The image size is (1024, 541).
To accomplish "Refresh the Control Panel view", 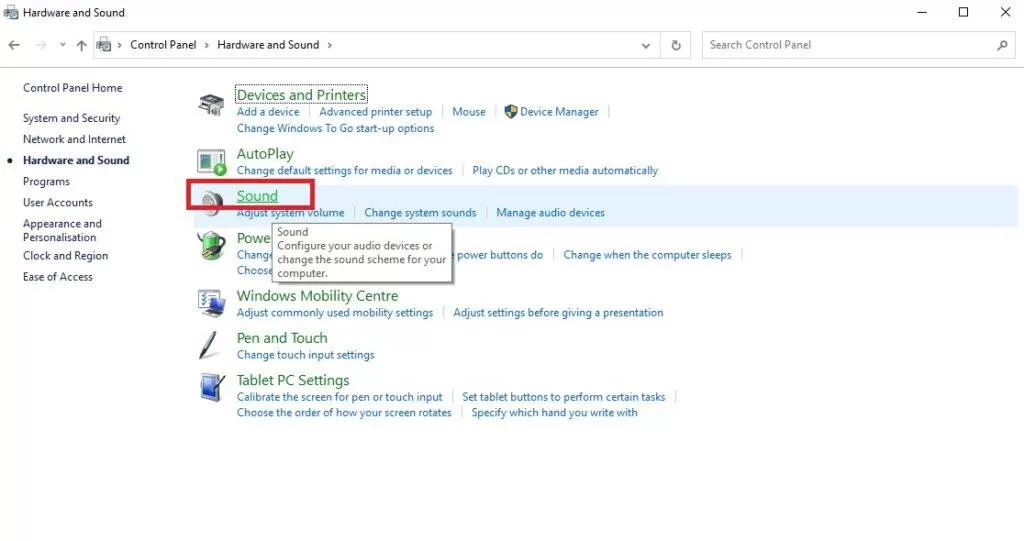I will click(676, 45).
